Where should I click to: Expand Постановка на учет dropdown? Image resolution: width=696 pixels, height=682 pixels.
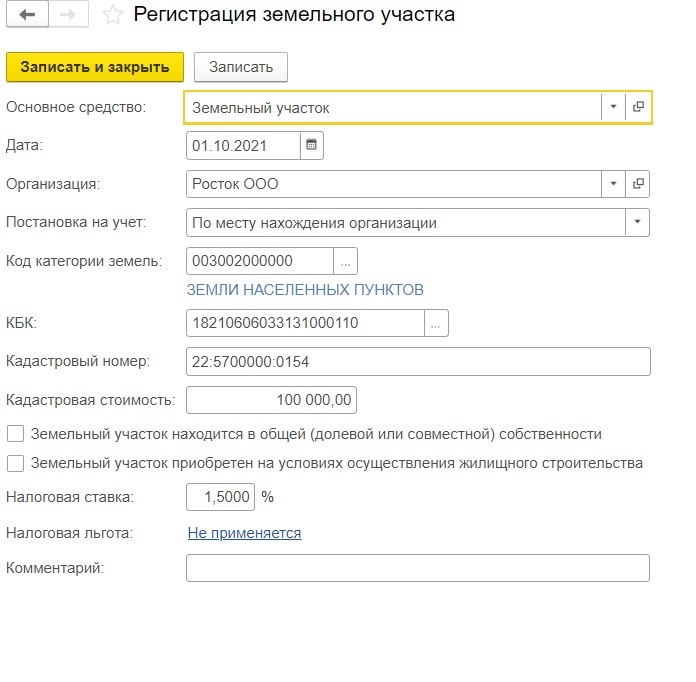coord(637,222)
